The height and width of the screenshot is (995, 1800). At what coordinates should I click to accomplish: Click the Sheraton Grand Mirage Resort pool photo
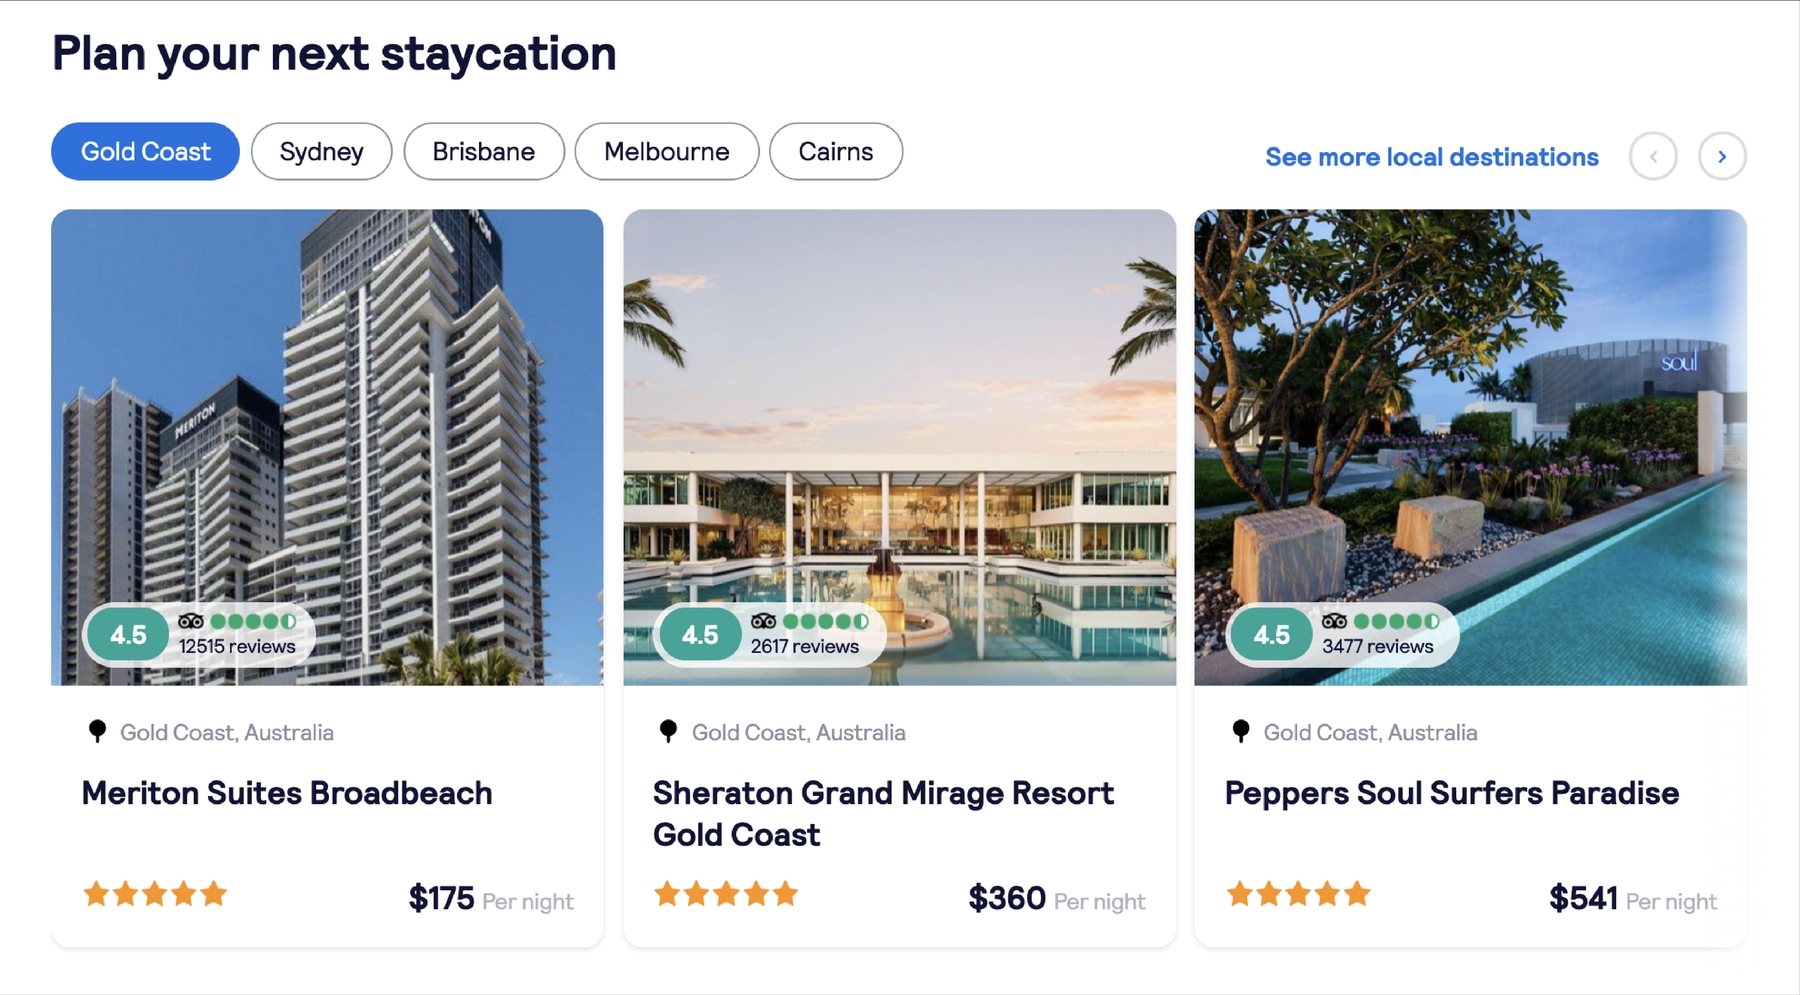899,447
